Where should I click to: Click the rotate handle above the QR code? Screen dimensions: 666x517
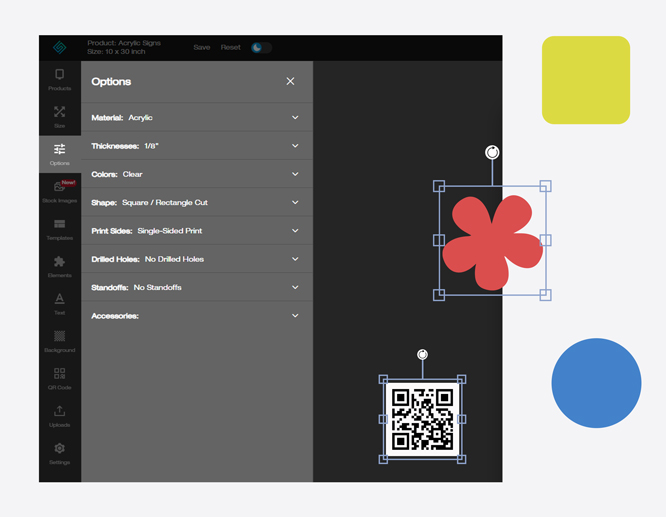coord(422,354)
